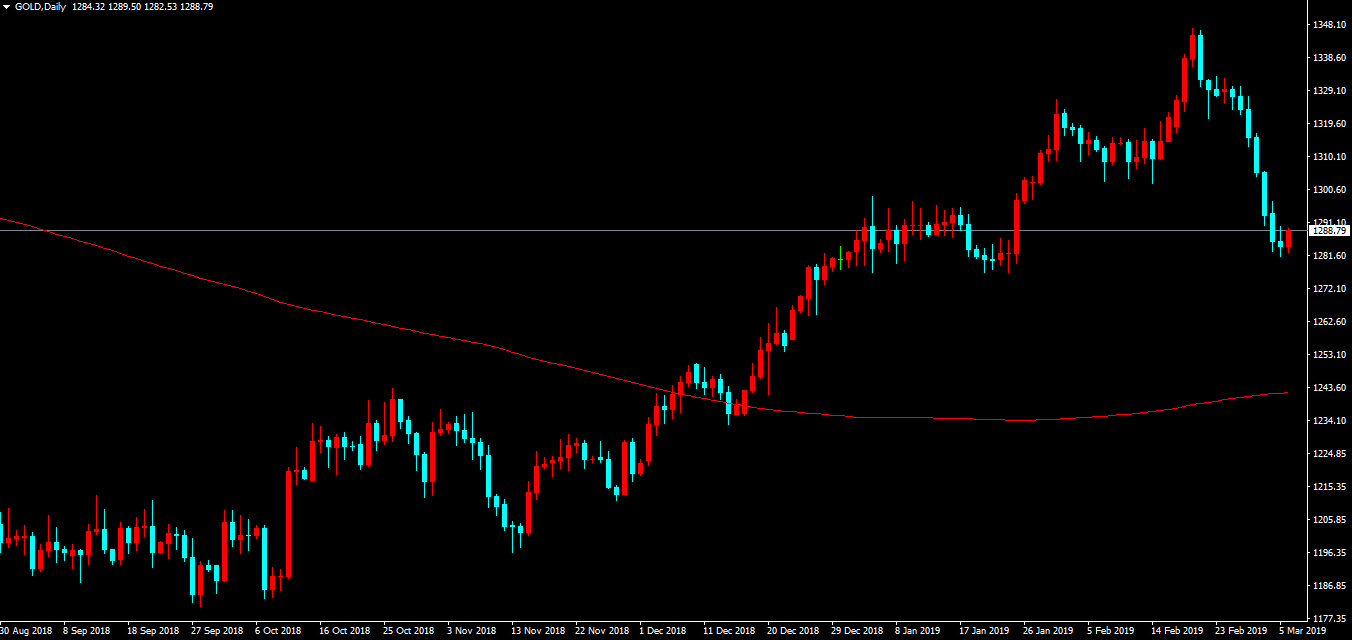1352x640 pixels.
Task: Click the 14 Feb 2019 date label
Action: 1177,631
